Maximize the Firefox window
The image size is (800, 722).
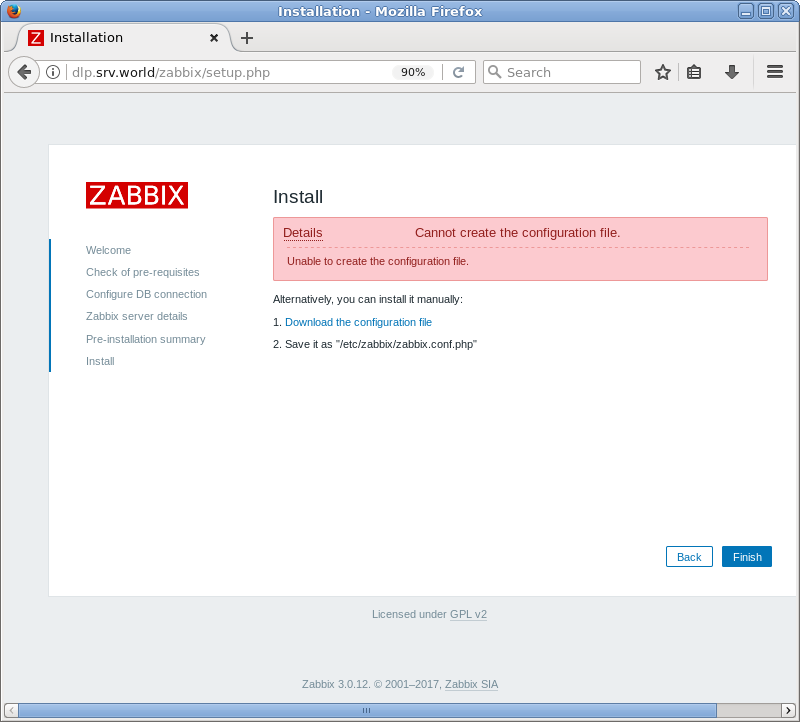click(x=766, y=11)
